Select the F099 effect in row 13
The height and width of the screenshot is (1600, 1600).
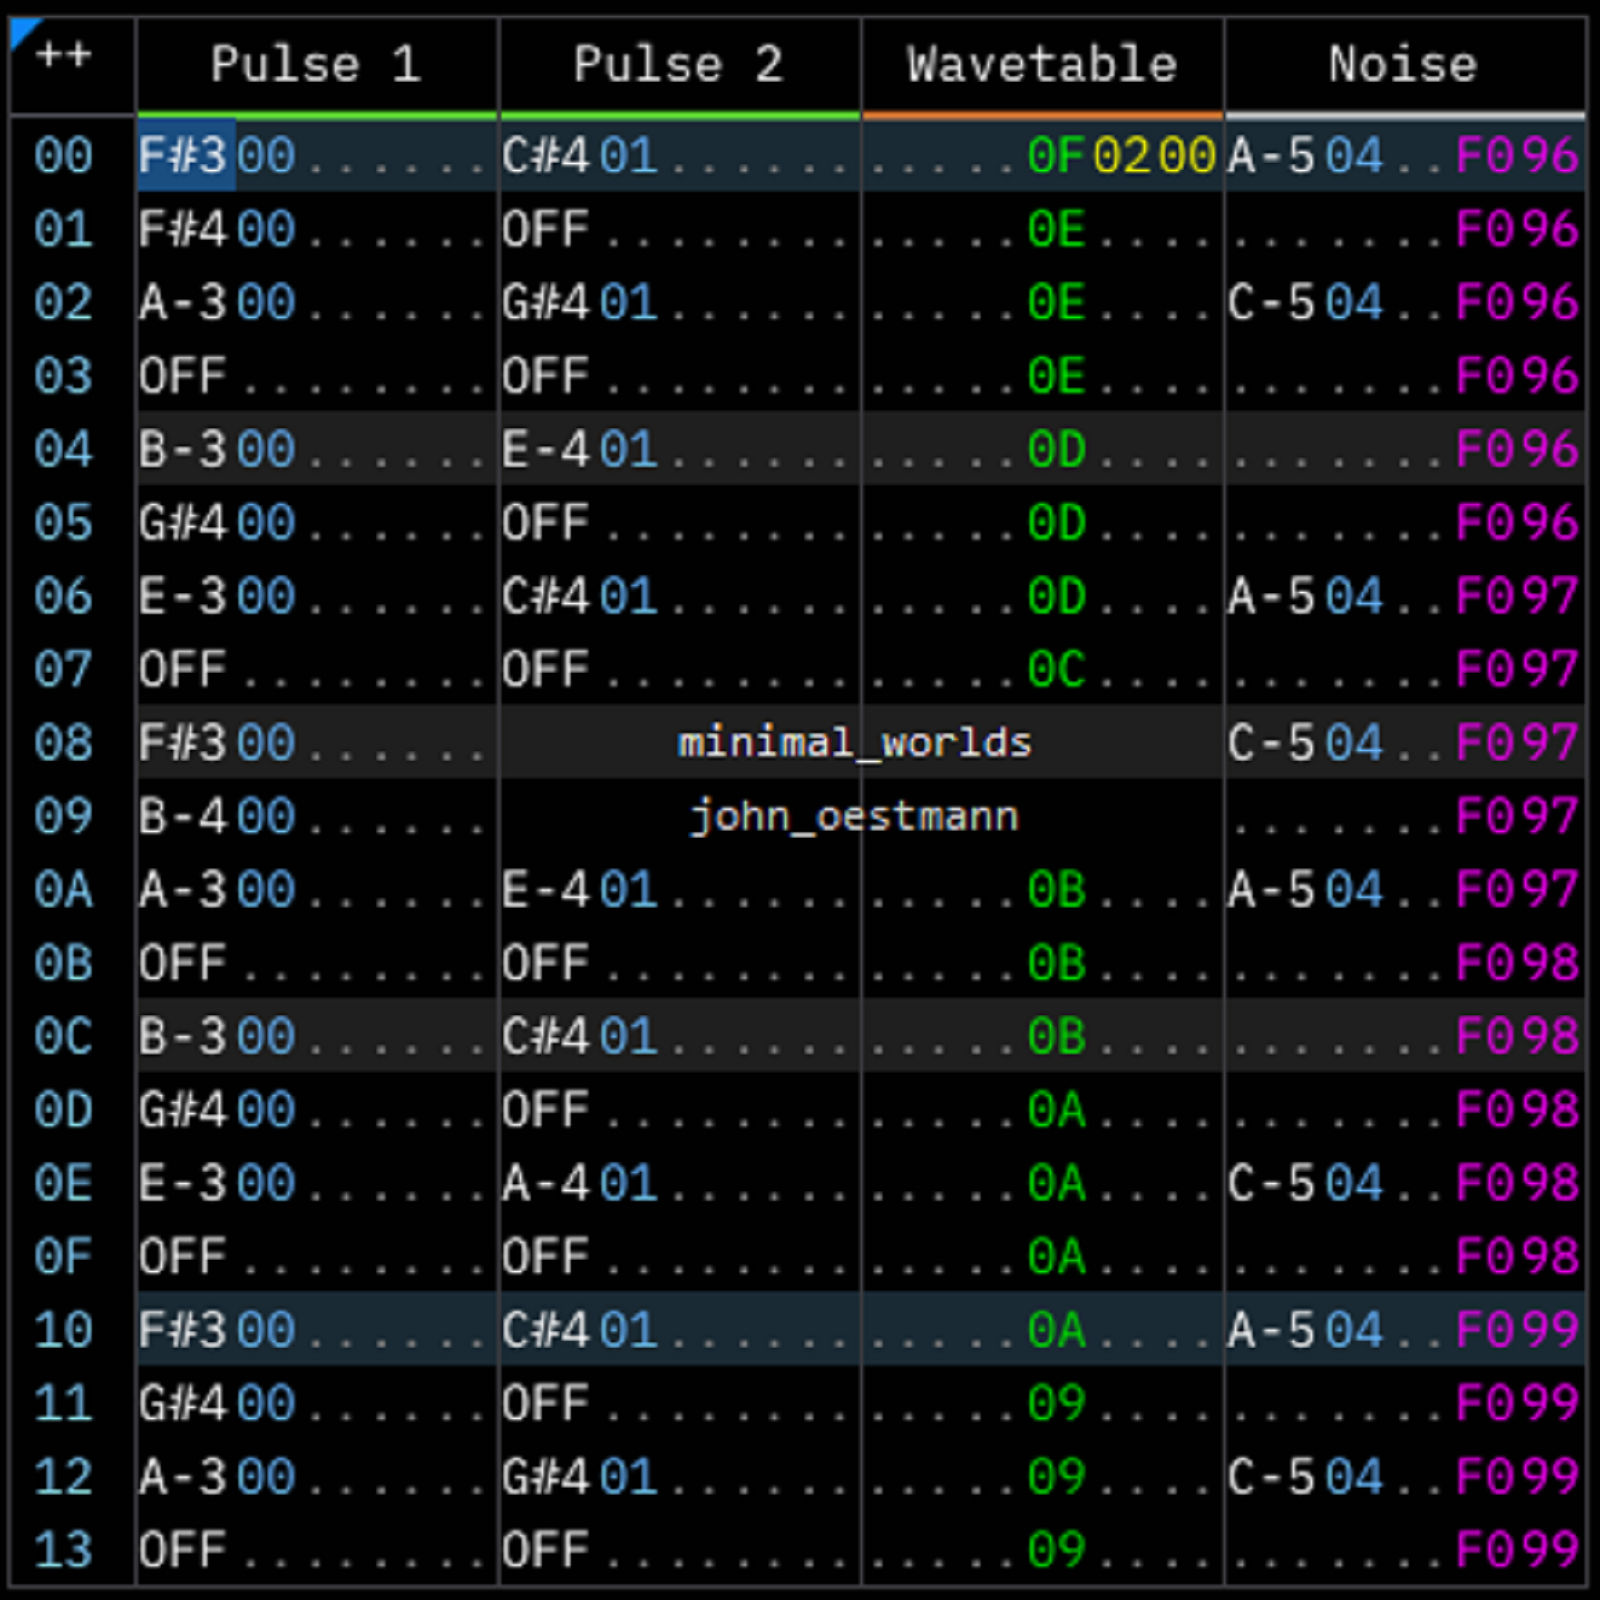pos(1517,1550)
